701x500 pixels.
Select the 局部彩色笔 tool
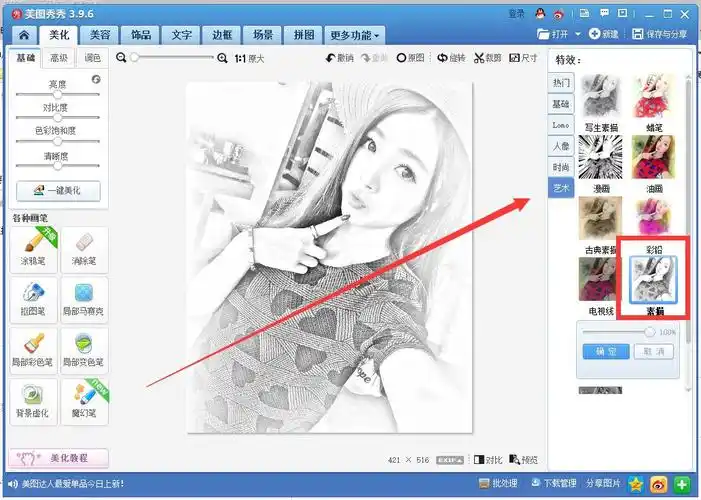point(34,351)
